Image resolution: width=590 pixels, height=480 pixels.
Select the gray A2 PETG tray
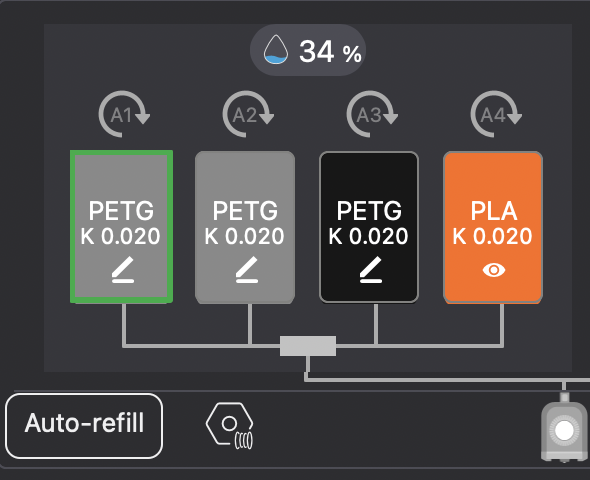pyautogui.click(x=245, y=227)
